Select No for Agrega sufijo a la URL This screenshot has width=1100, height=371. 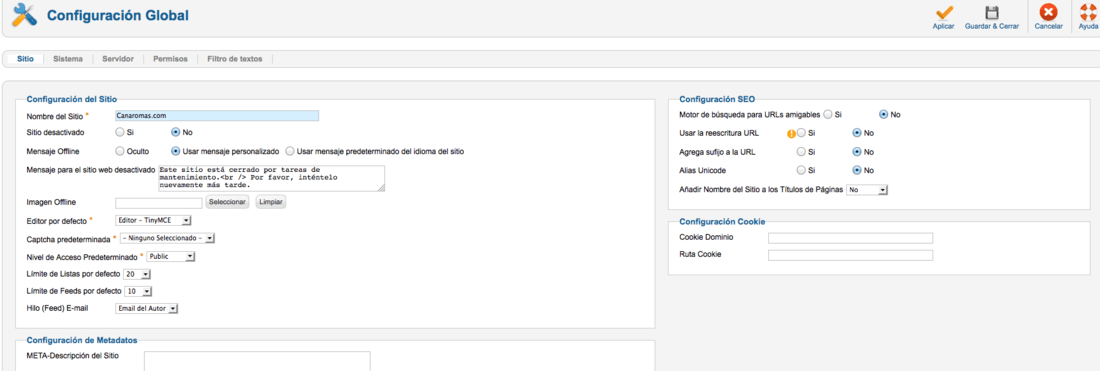[857, 151]
